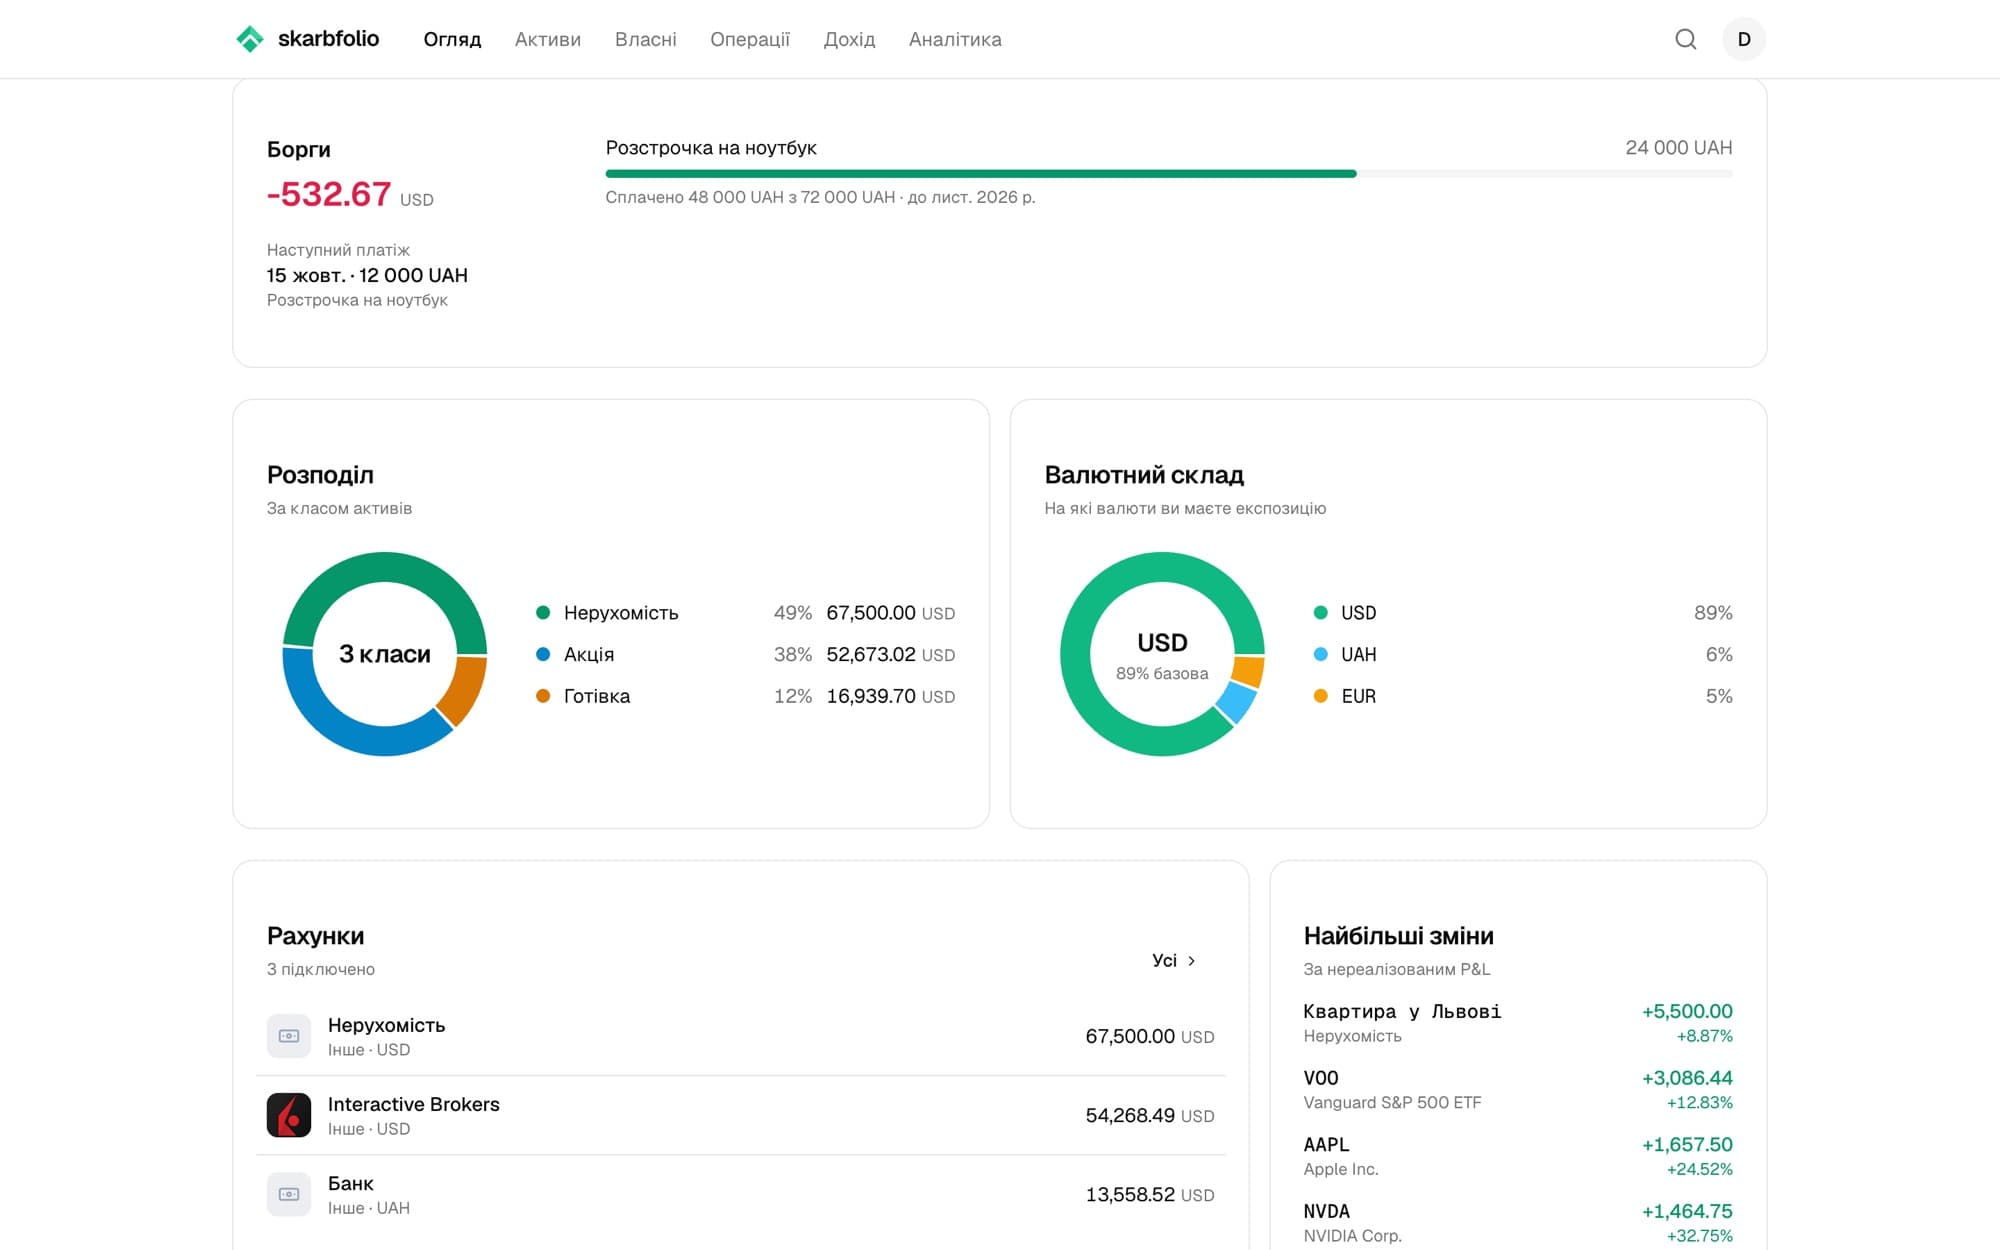Switch to the Активи tab
This screenshot has width=2000, height=1250.
tap(548, 39)
